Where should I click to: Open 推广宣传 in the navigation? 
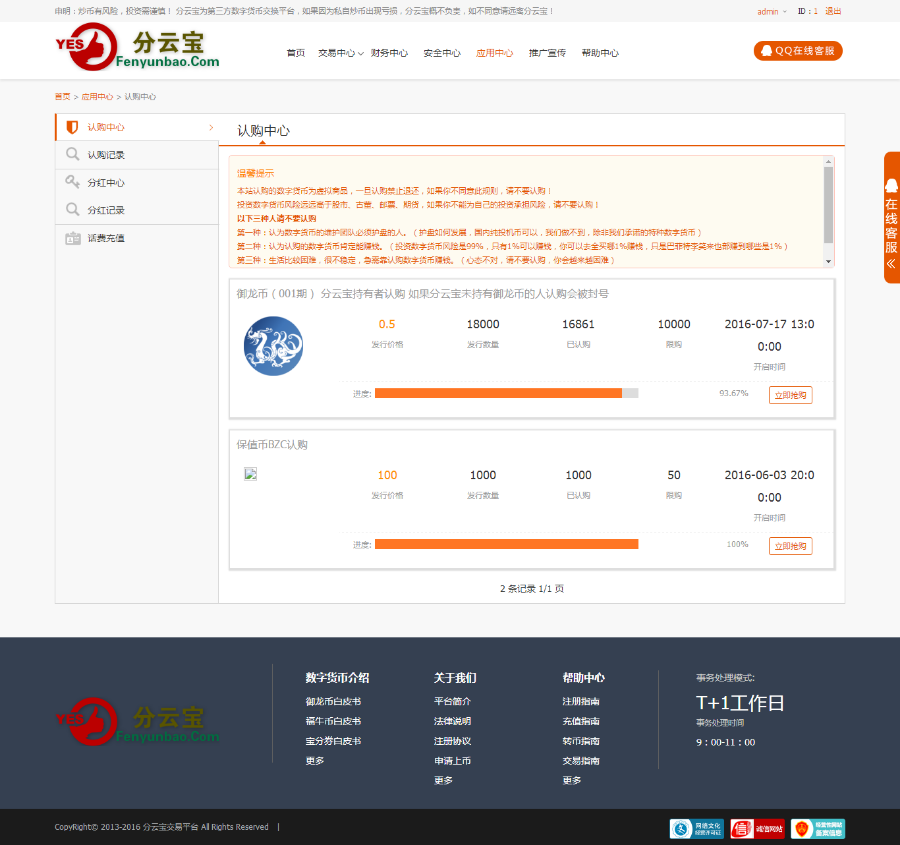click(x=547, y=53)
